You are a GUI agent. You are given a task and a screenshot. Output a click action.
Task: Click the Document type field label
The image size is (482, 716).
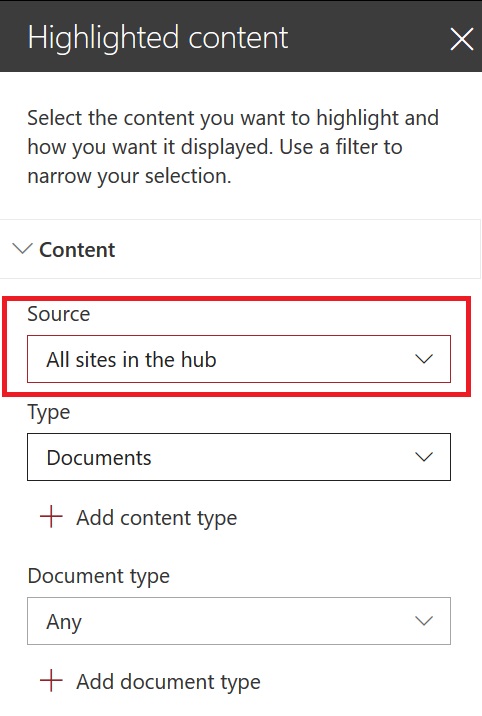[x=99, y=576]
